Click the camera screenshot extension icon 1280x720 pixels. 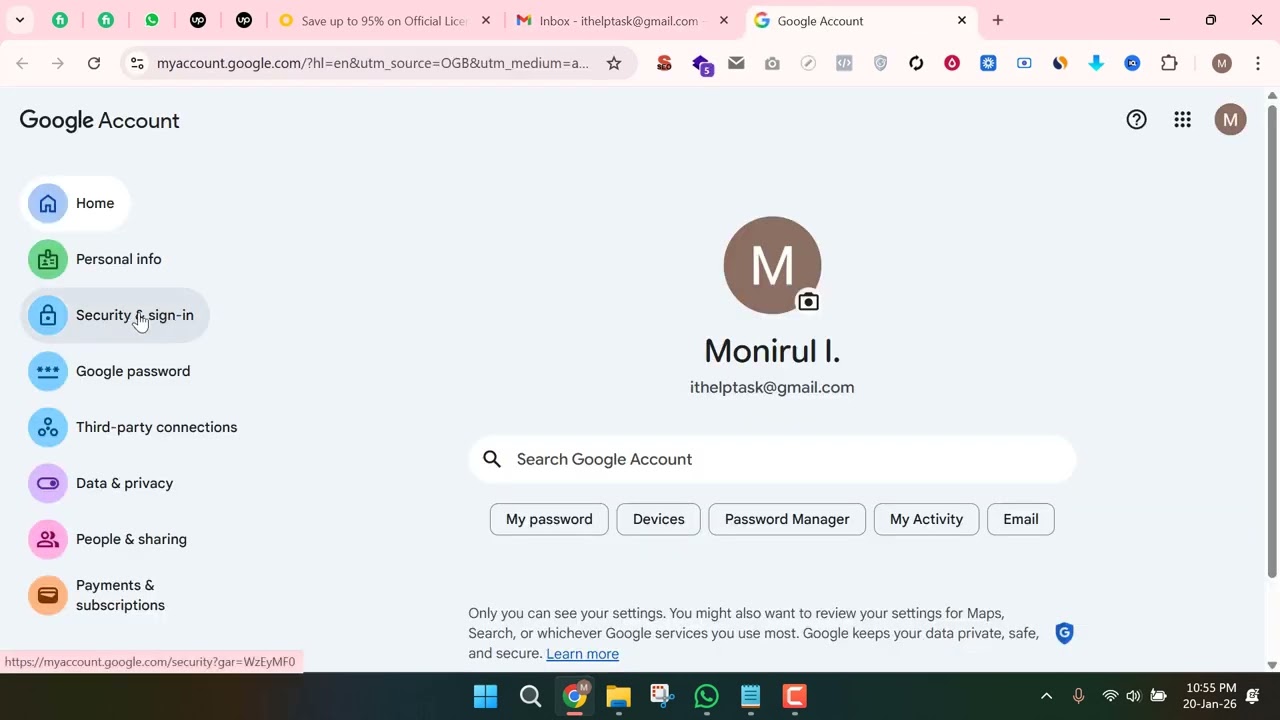pyautogui.click(x=772, y=63)
